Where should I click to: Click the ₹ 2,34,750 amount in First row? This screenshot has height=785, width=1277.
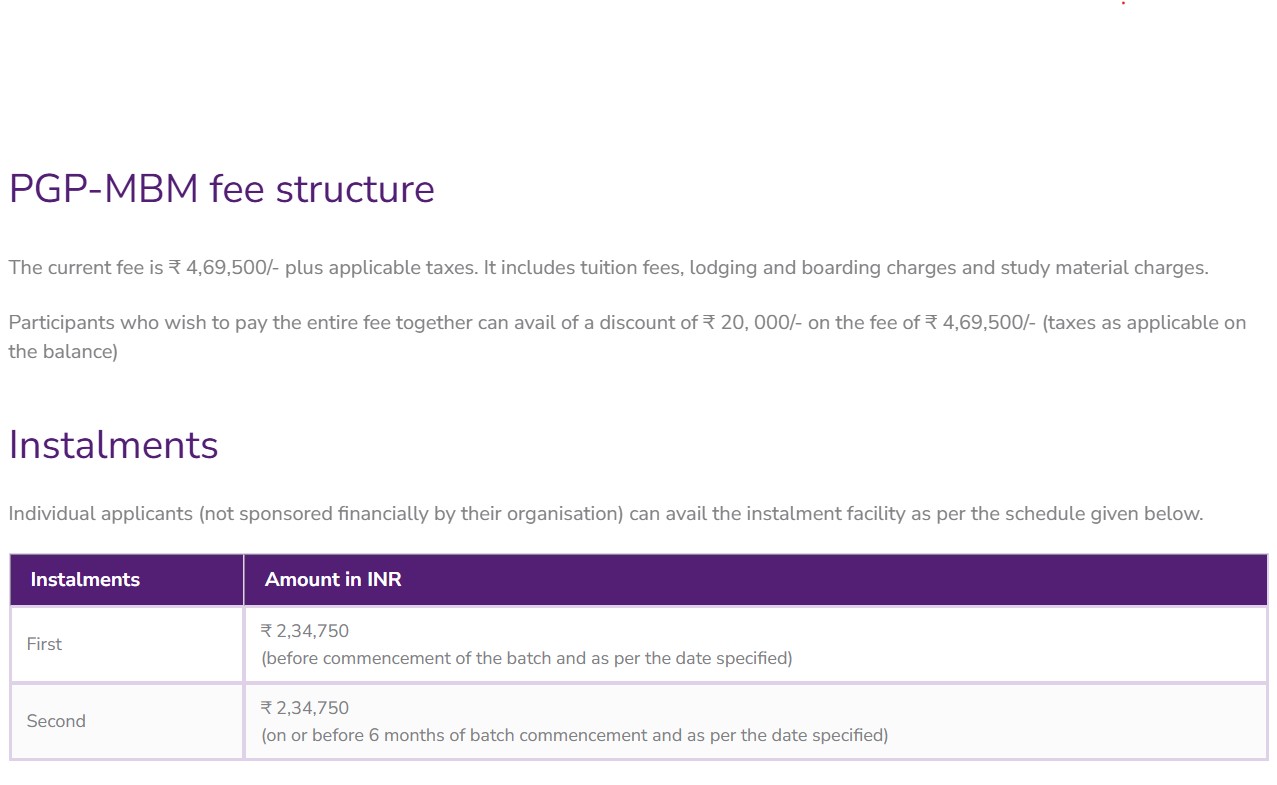[305, 631]
